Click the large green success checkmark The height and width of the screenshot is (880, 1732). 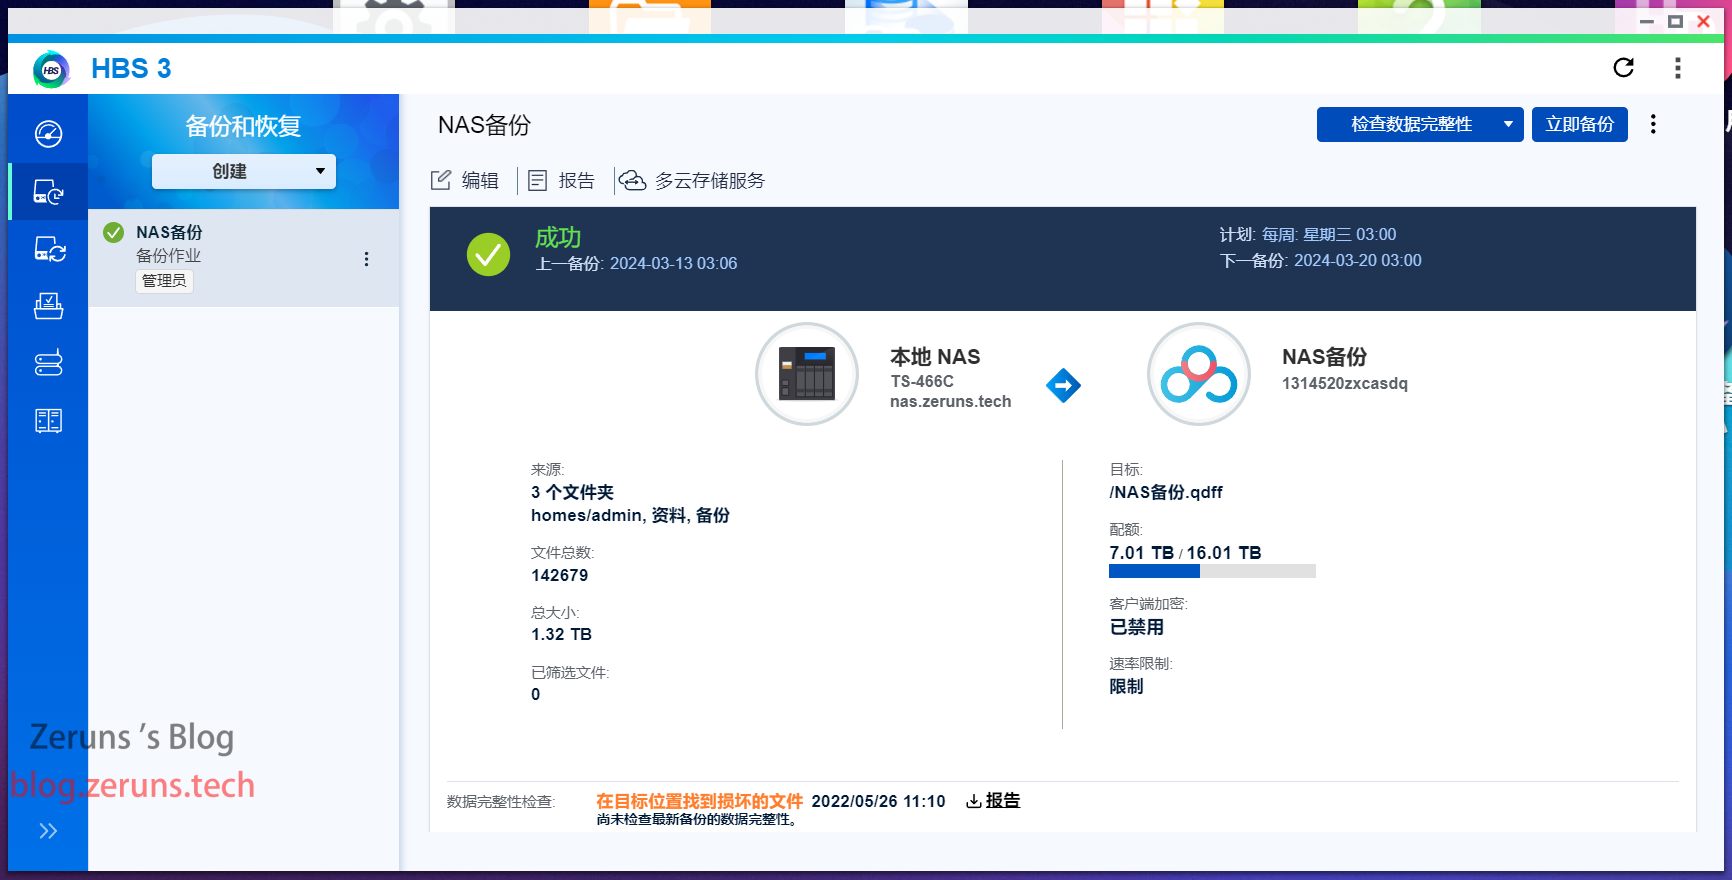point(488,254)
